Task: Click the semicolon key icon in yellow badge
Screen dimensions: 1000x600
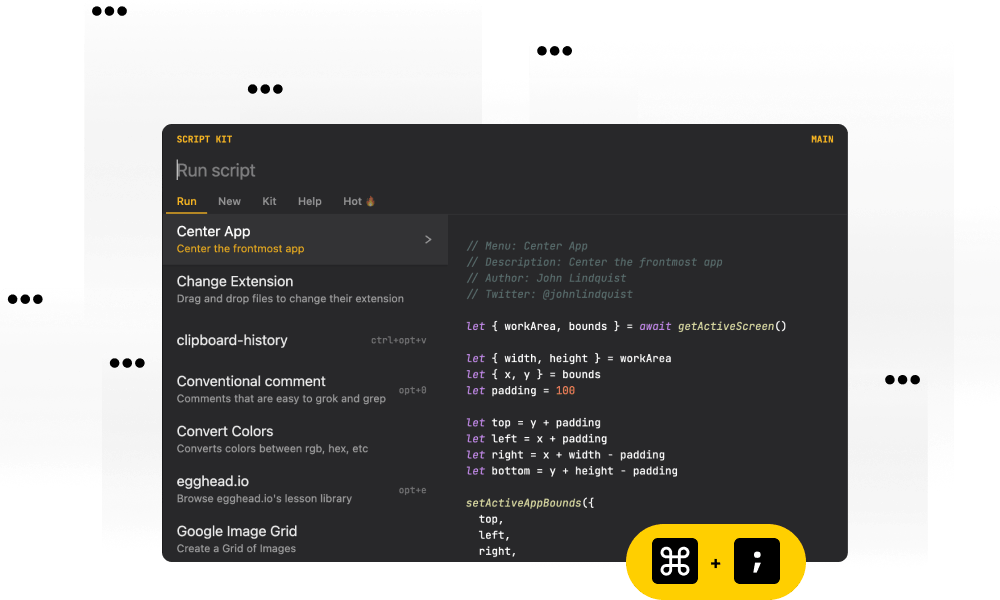Action: 757,561
